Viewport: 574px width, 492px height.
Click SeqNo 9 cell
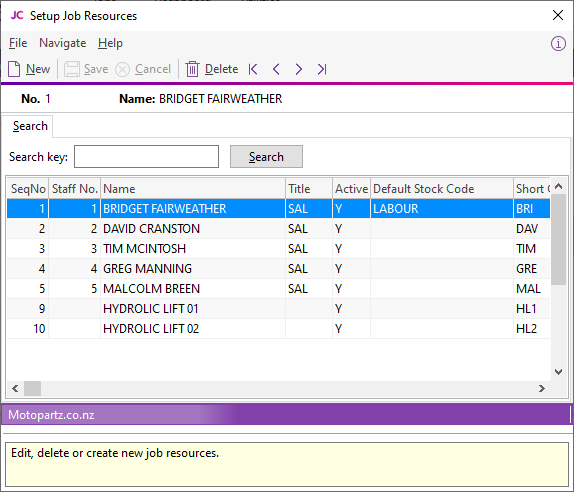click(28, 309)
